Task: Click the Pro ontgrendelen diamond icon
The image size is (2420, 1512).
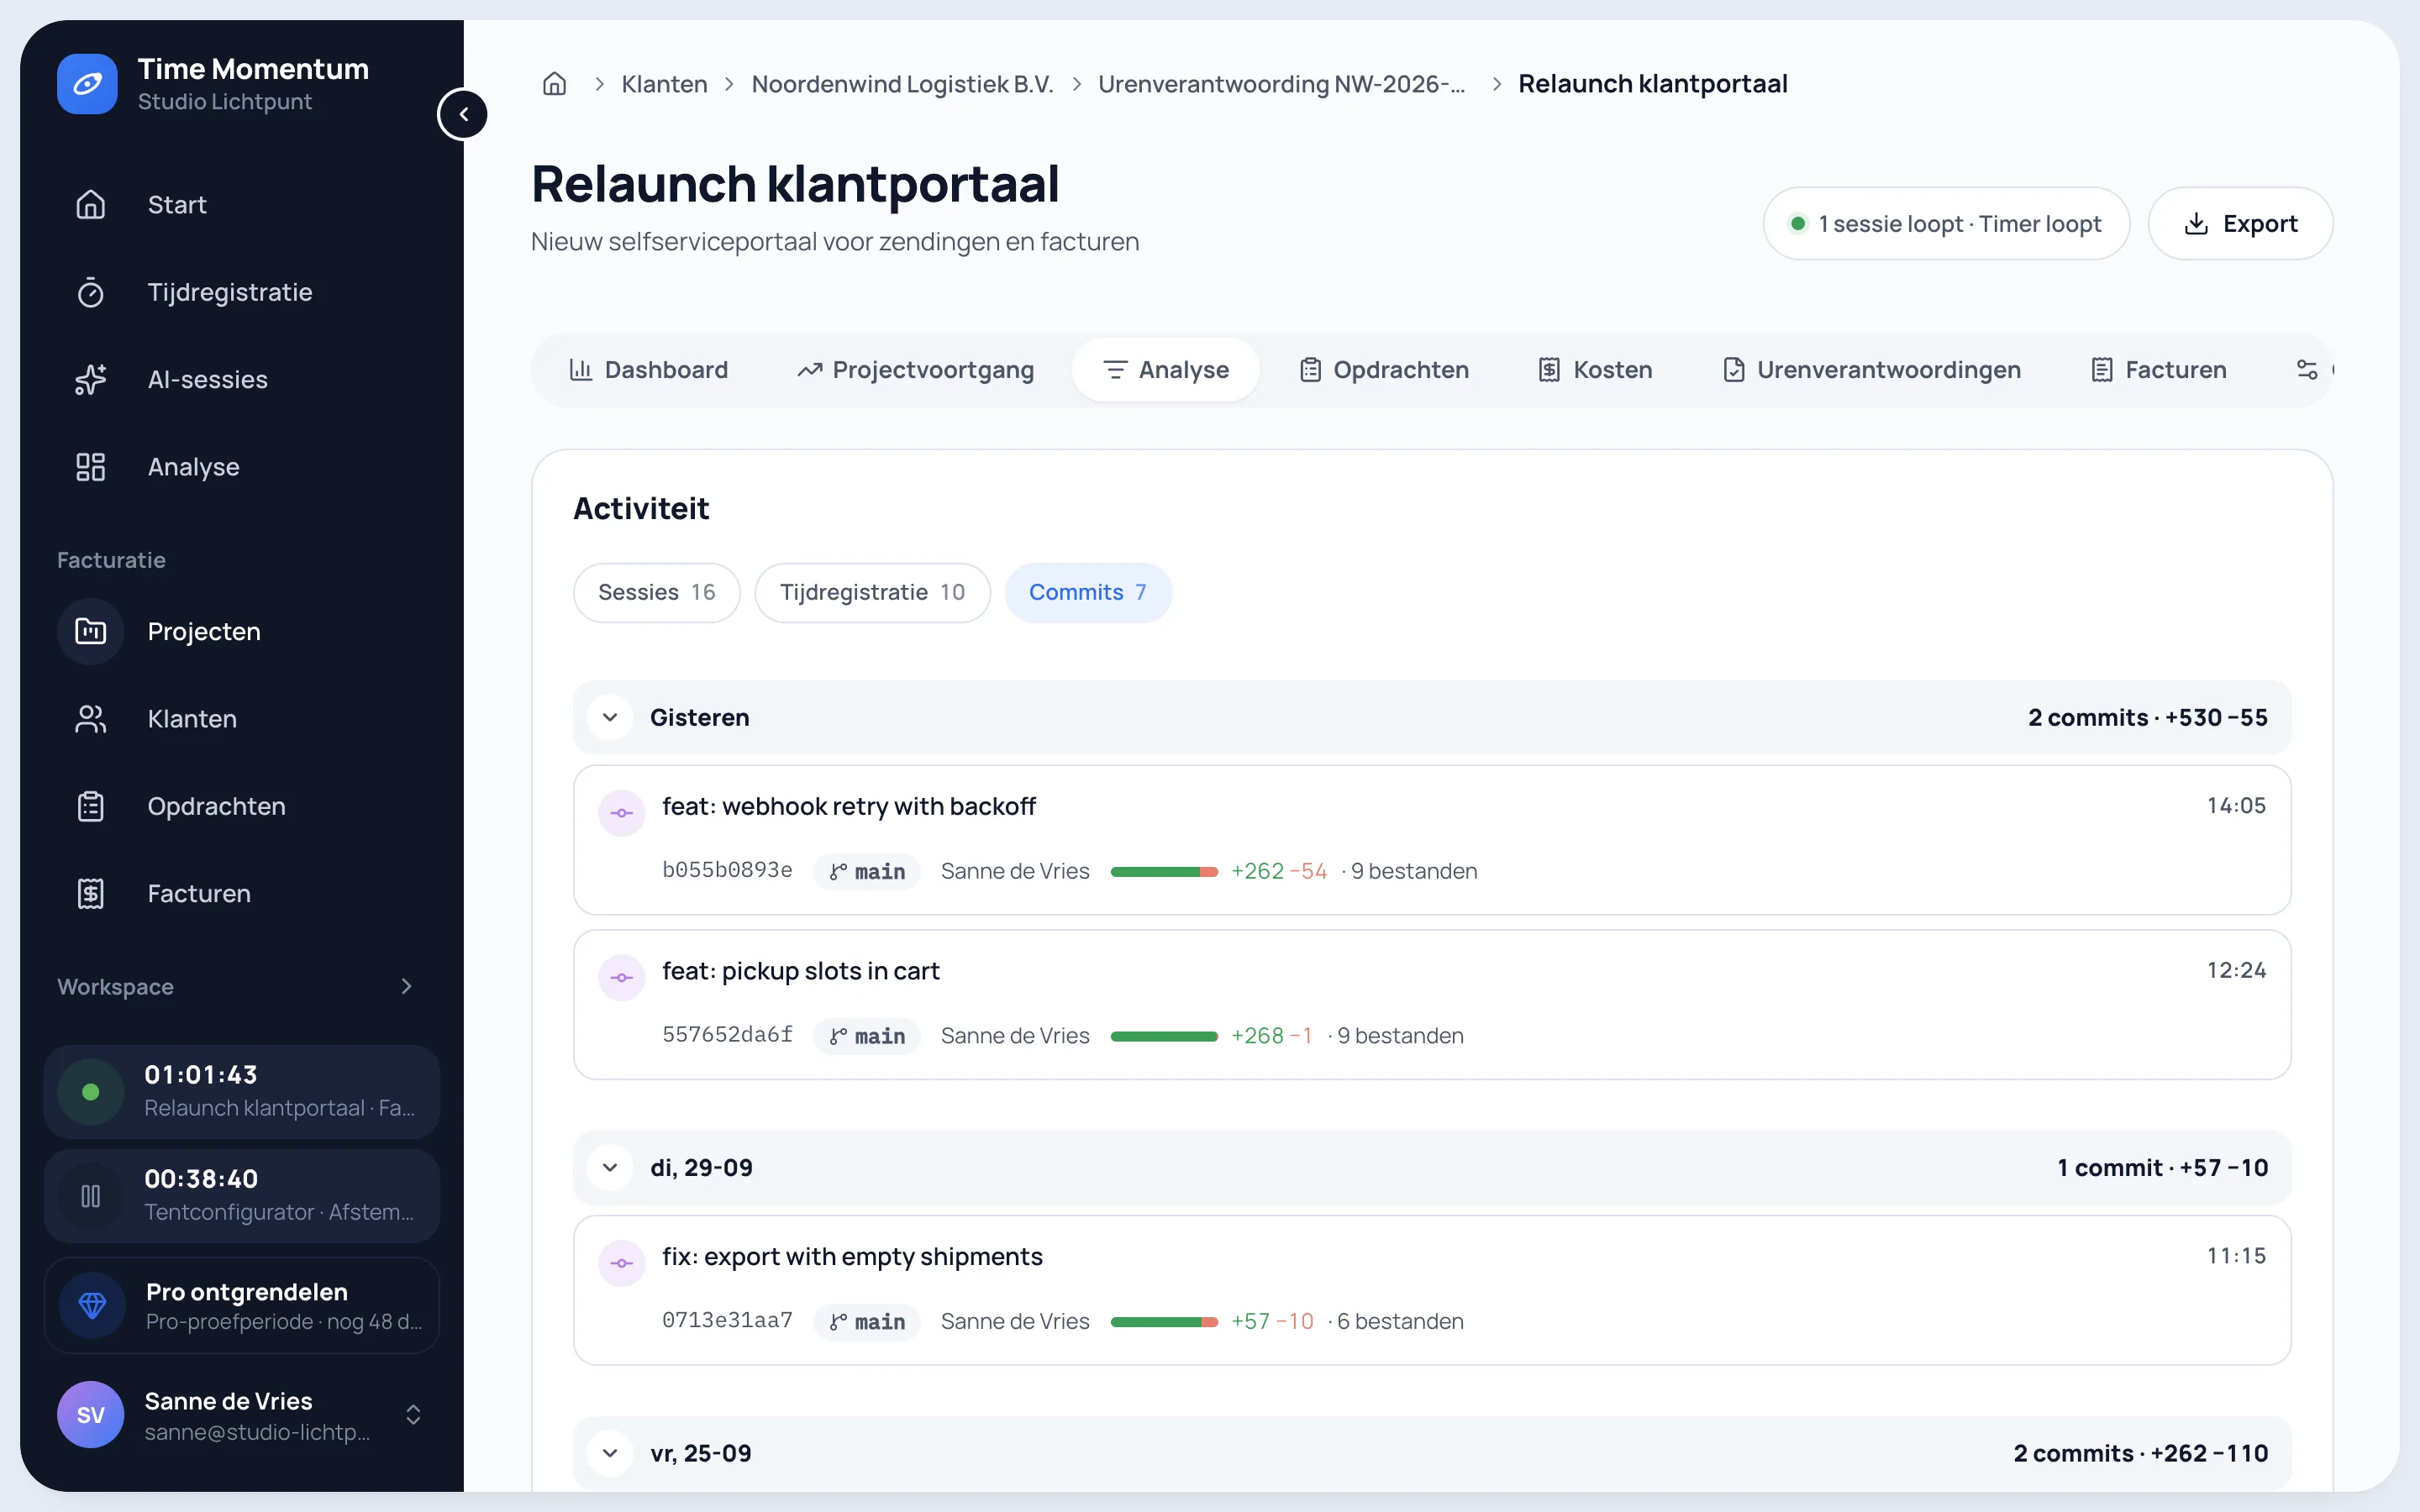Action: [92, 1305]
